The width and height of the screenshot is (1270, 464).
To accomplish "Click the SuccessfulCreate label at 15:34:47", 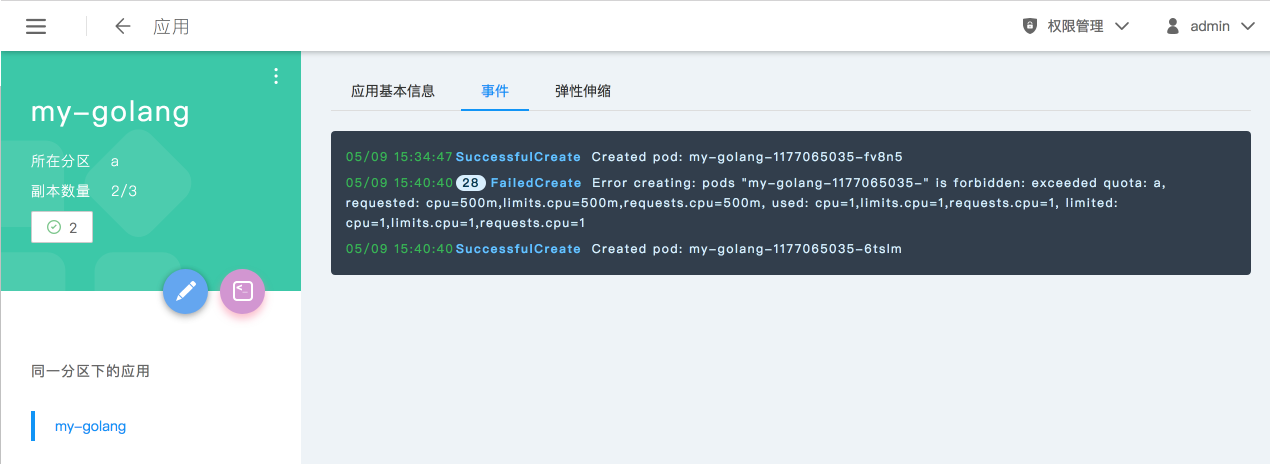I will click(x=518, y=157).
